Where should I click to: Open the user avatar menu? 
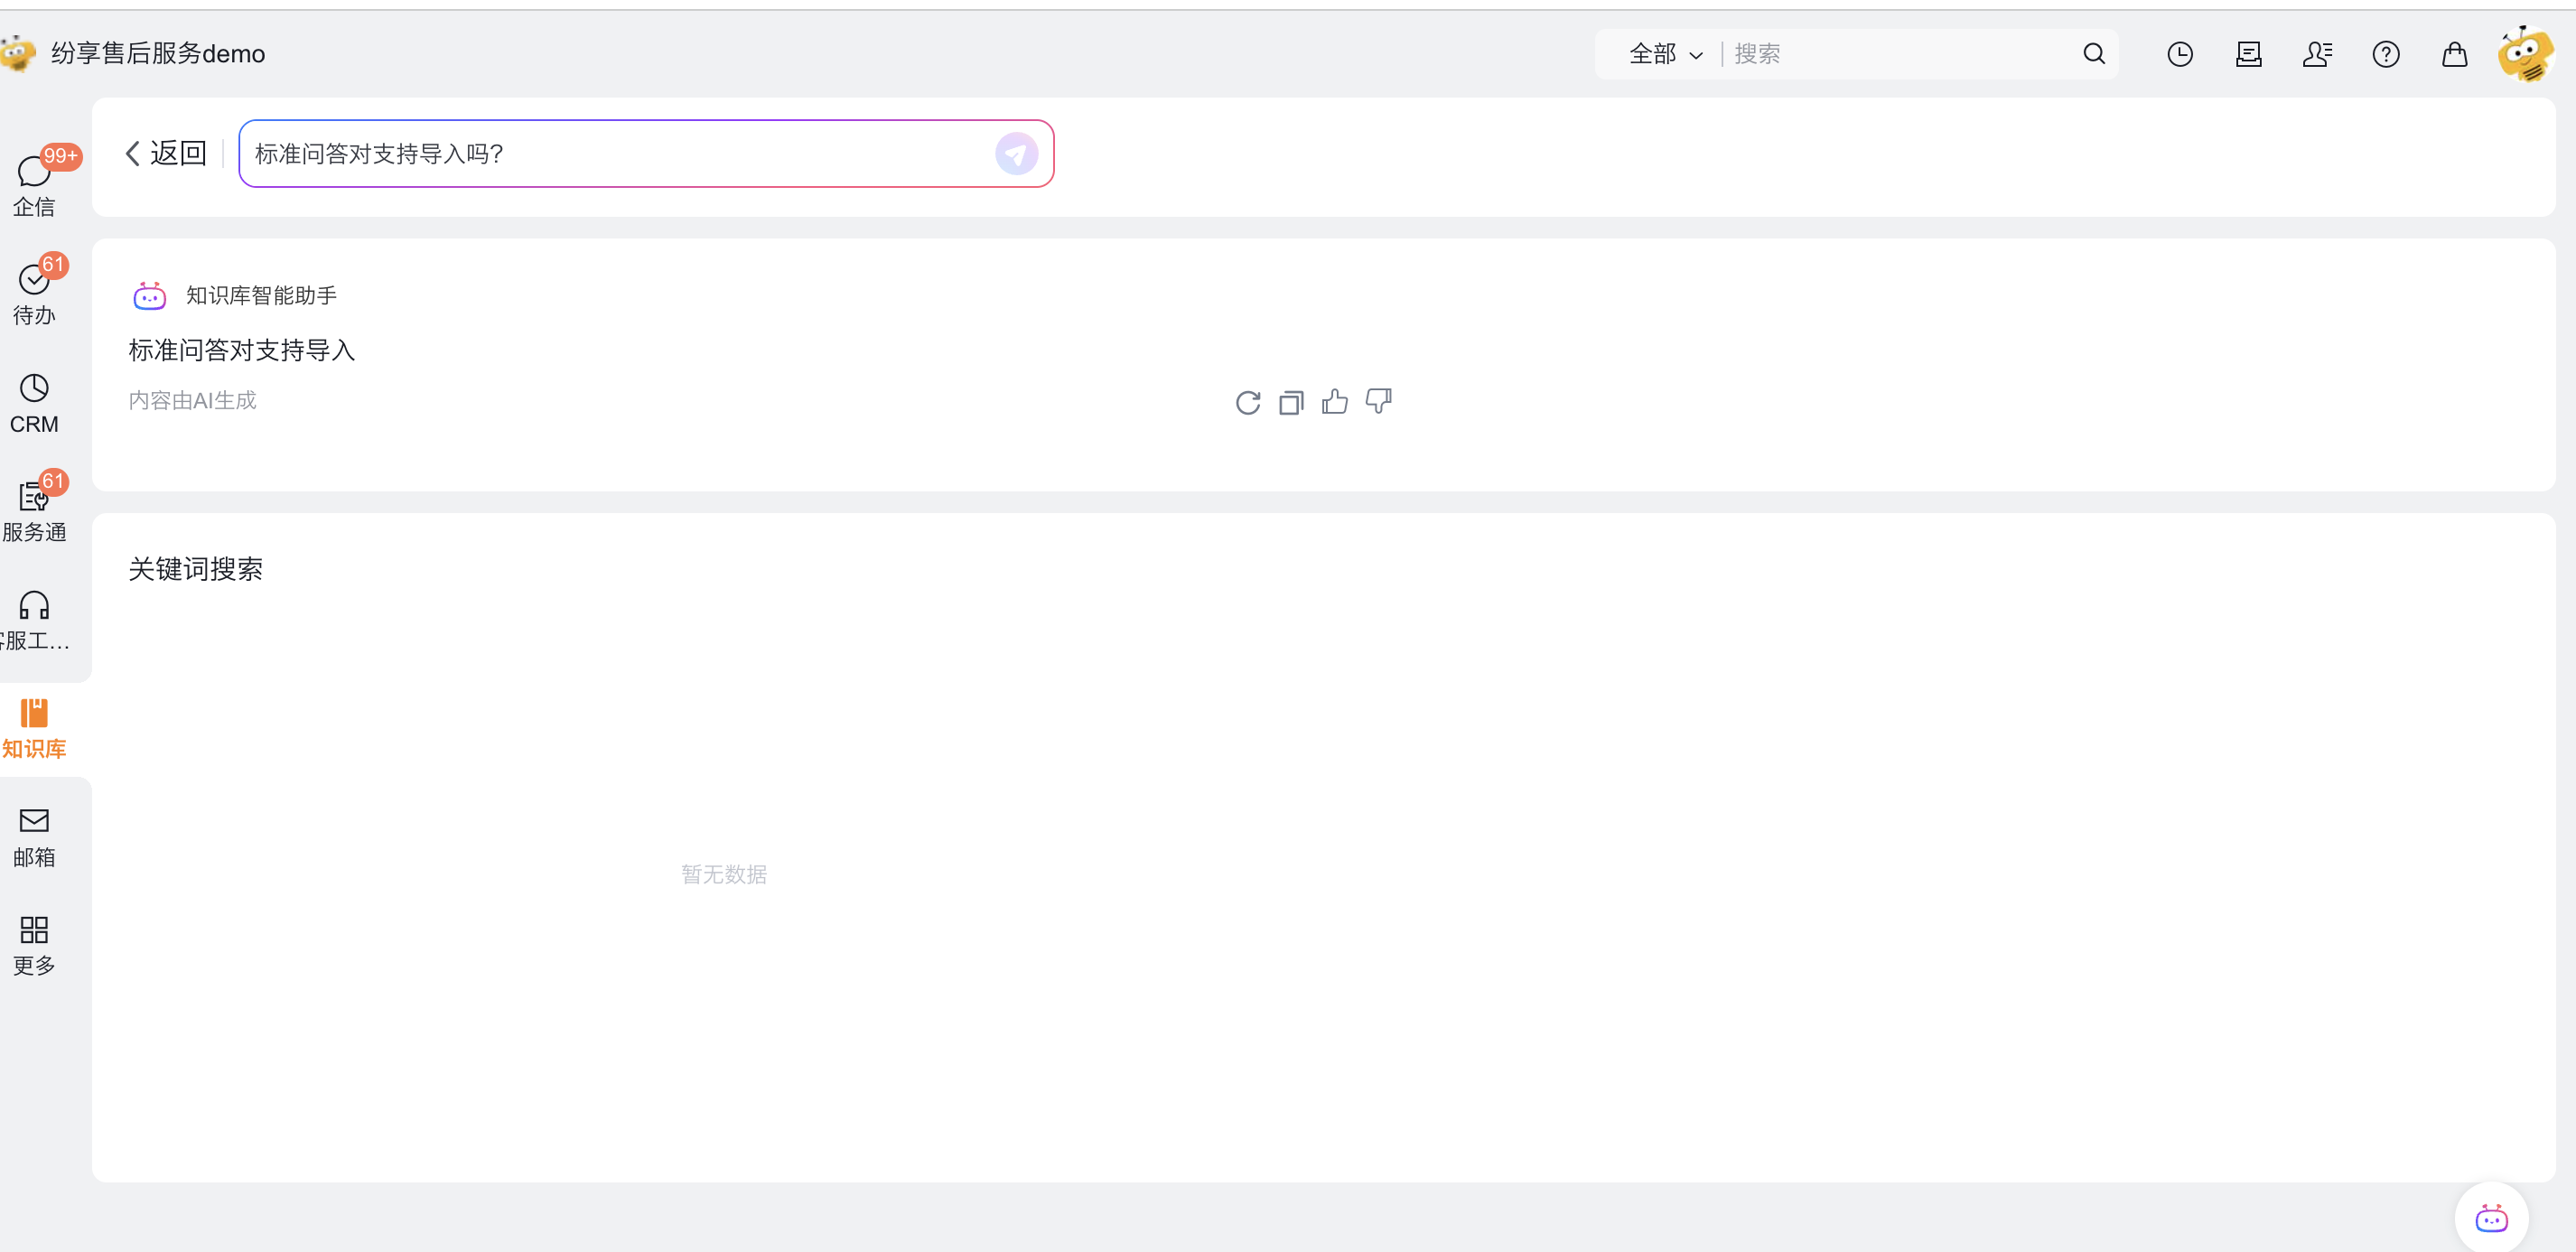pyautogui.click(x=2525, y=54)
